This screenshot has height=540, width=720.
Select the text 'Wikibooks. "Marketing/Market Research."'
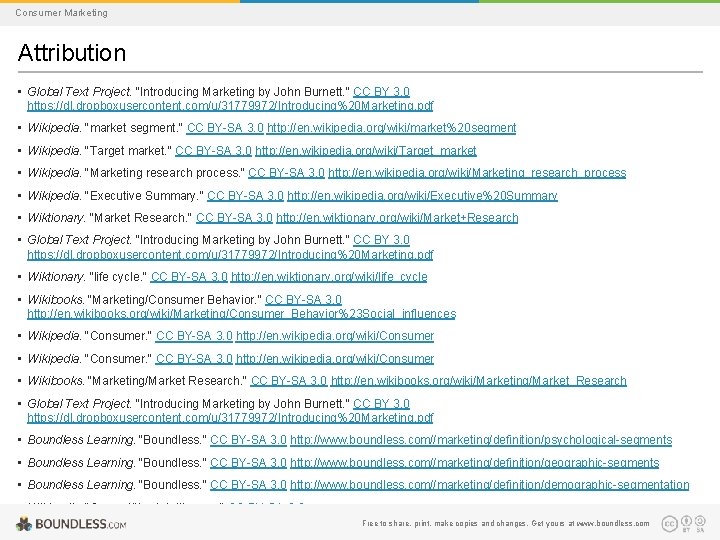[x=137, y=381]
